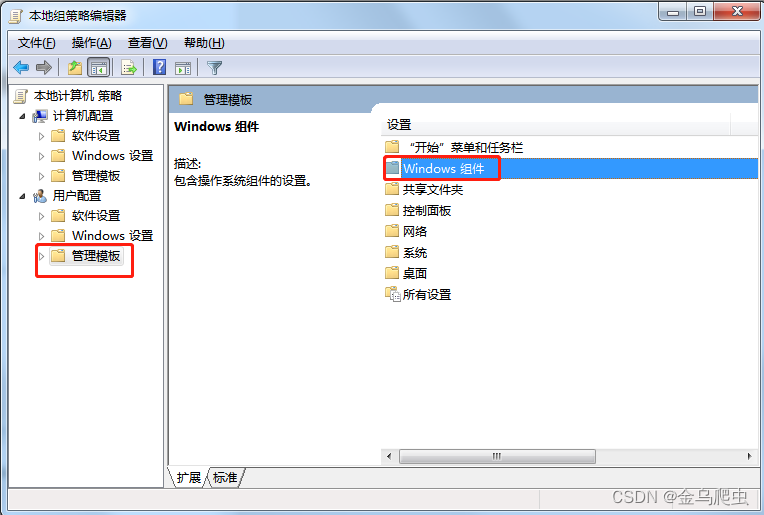
Task: Click the horizontal scrollbar right arrow
Action: point(749,456)
